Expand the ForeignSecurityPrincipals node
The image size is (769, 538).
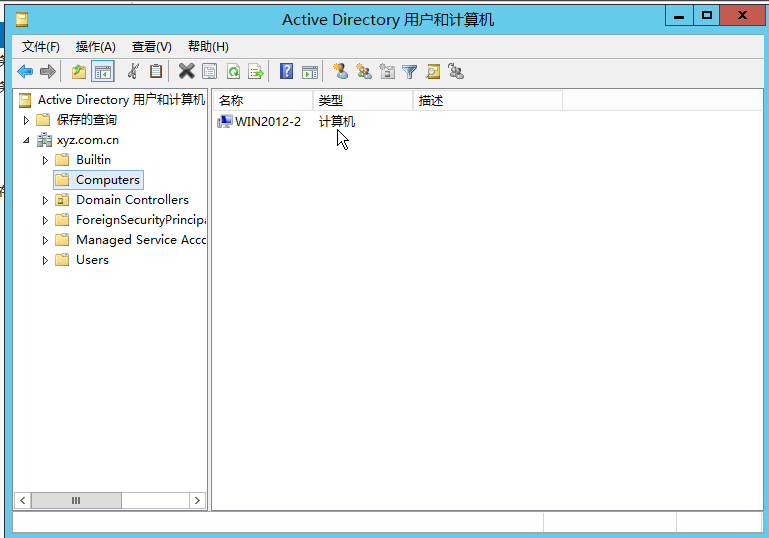click(x=45, y=220)
